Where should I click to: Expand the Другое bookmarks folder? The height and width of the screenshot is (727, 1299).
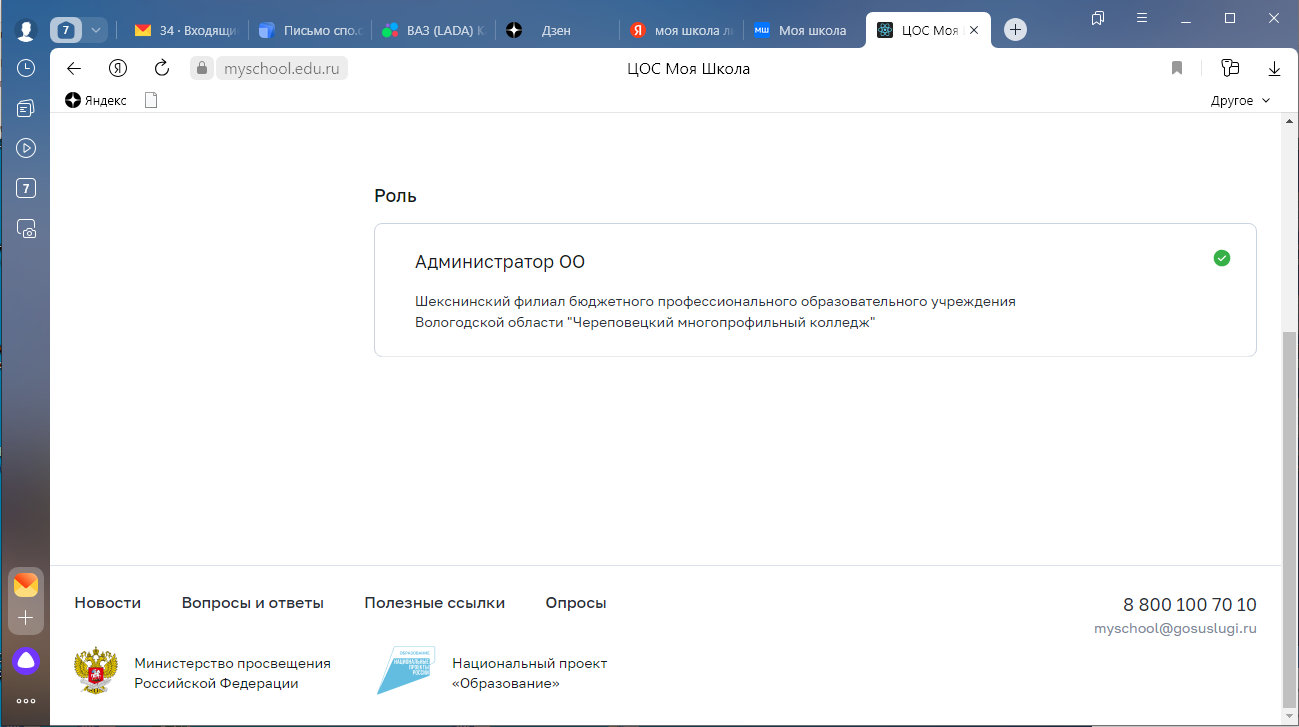pos(1240,100)
